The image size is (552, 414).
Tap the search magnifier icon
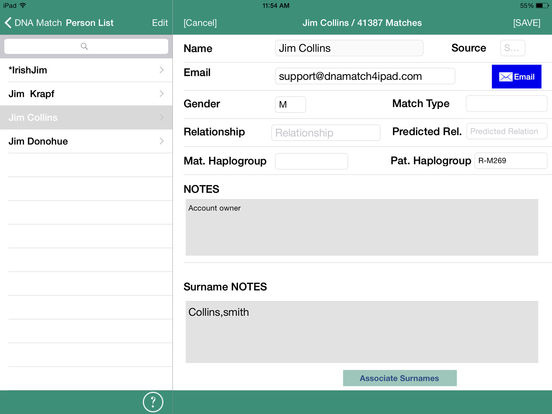coord(84,46)
